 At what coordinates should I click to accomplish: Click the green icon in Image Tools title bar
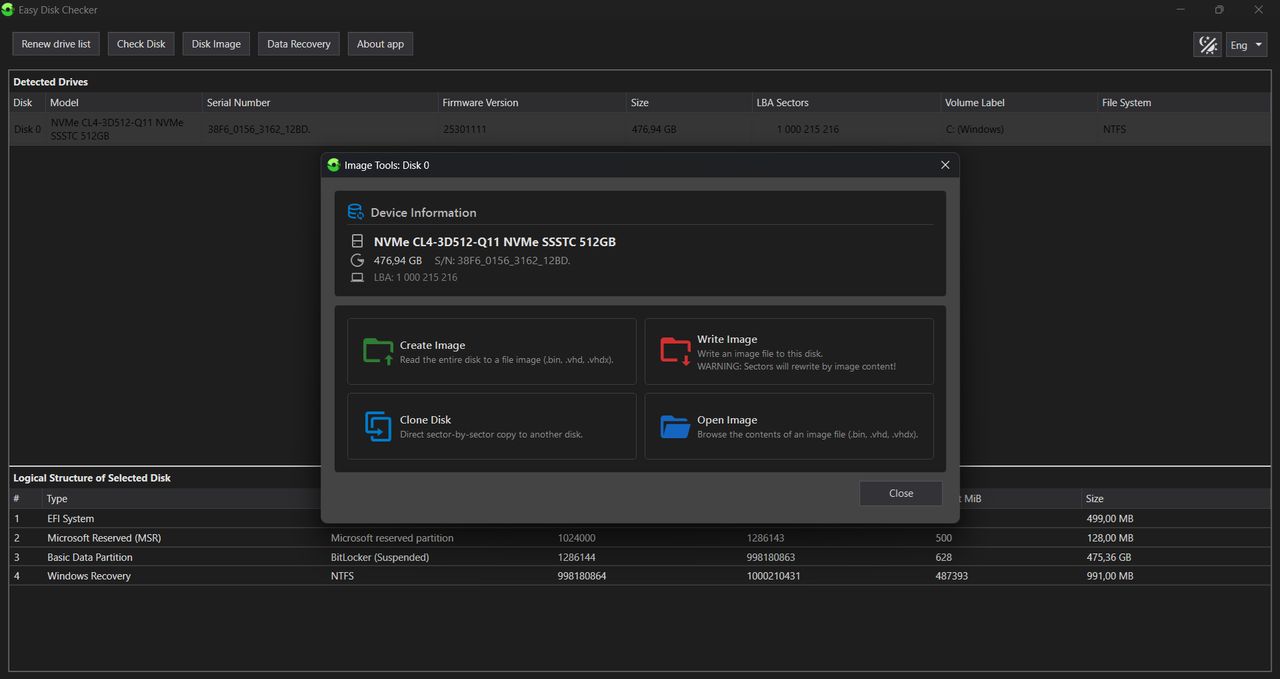coord(334,165)
